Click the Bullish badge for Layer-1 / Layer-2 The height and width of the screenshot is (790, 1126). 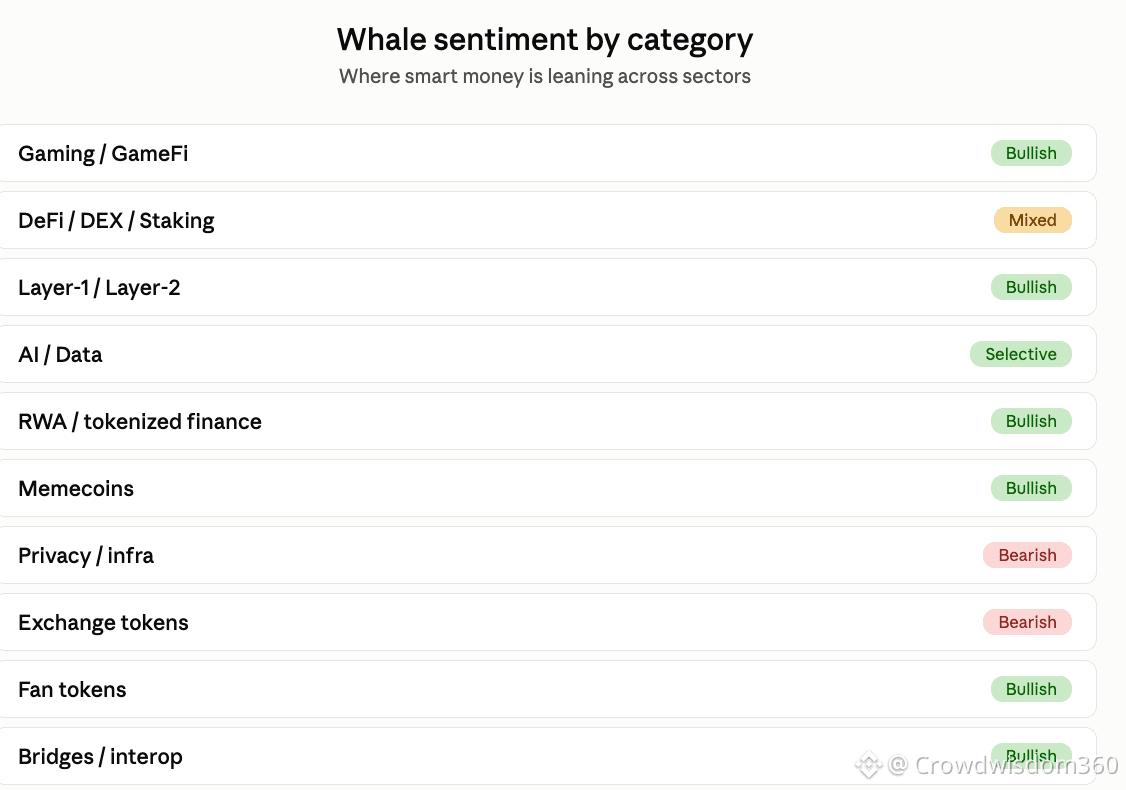pos(1031,287)
